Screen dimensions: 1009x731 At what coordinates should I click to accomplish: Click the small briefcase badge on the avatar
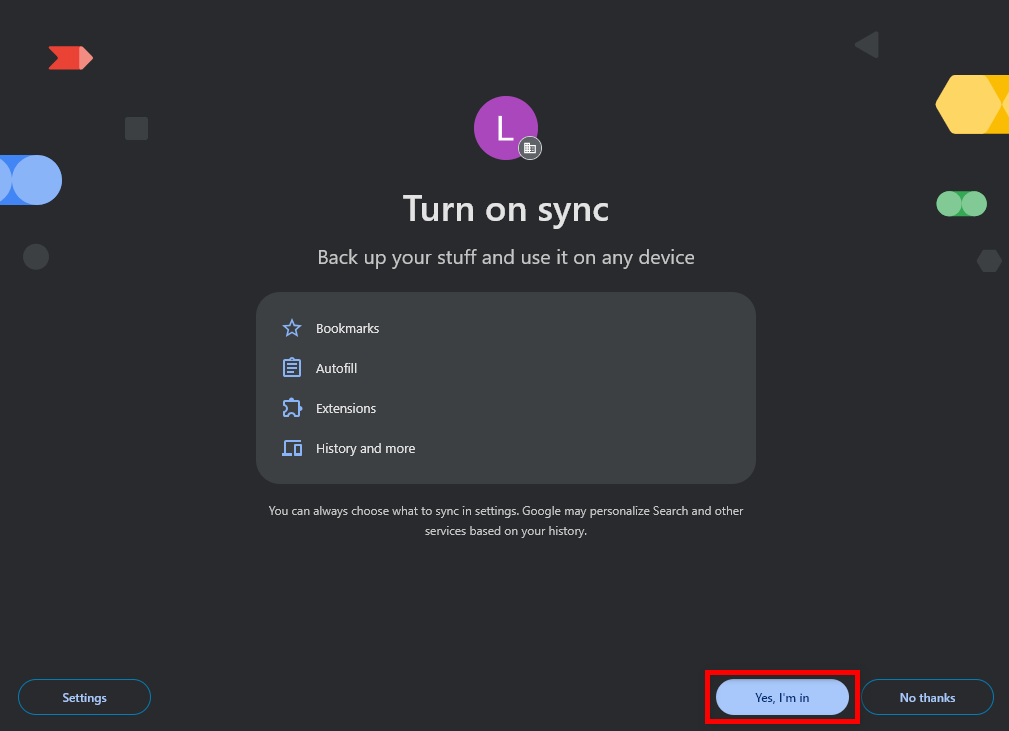point(530,148)
